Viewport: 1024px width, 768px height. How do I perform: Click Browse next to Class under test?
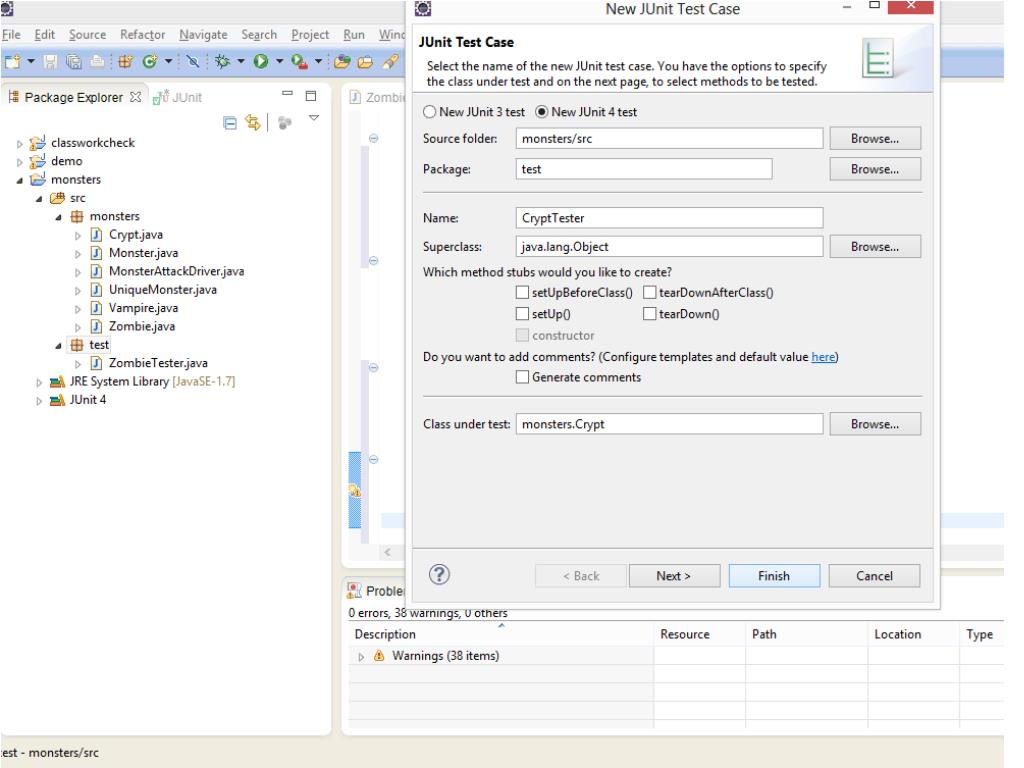click(875, 424)
